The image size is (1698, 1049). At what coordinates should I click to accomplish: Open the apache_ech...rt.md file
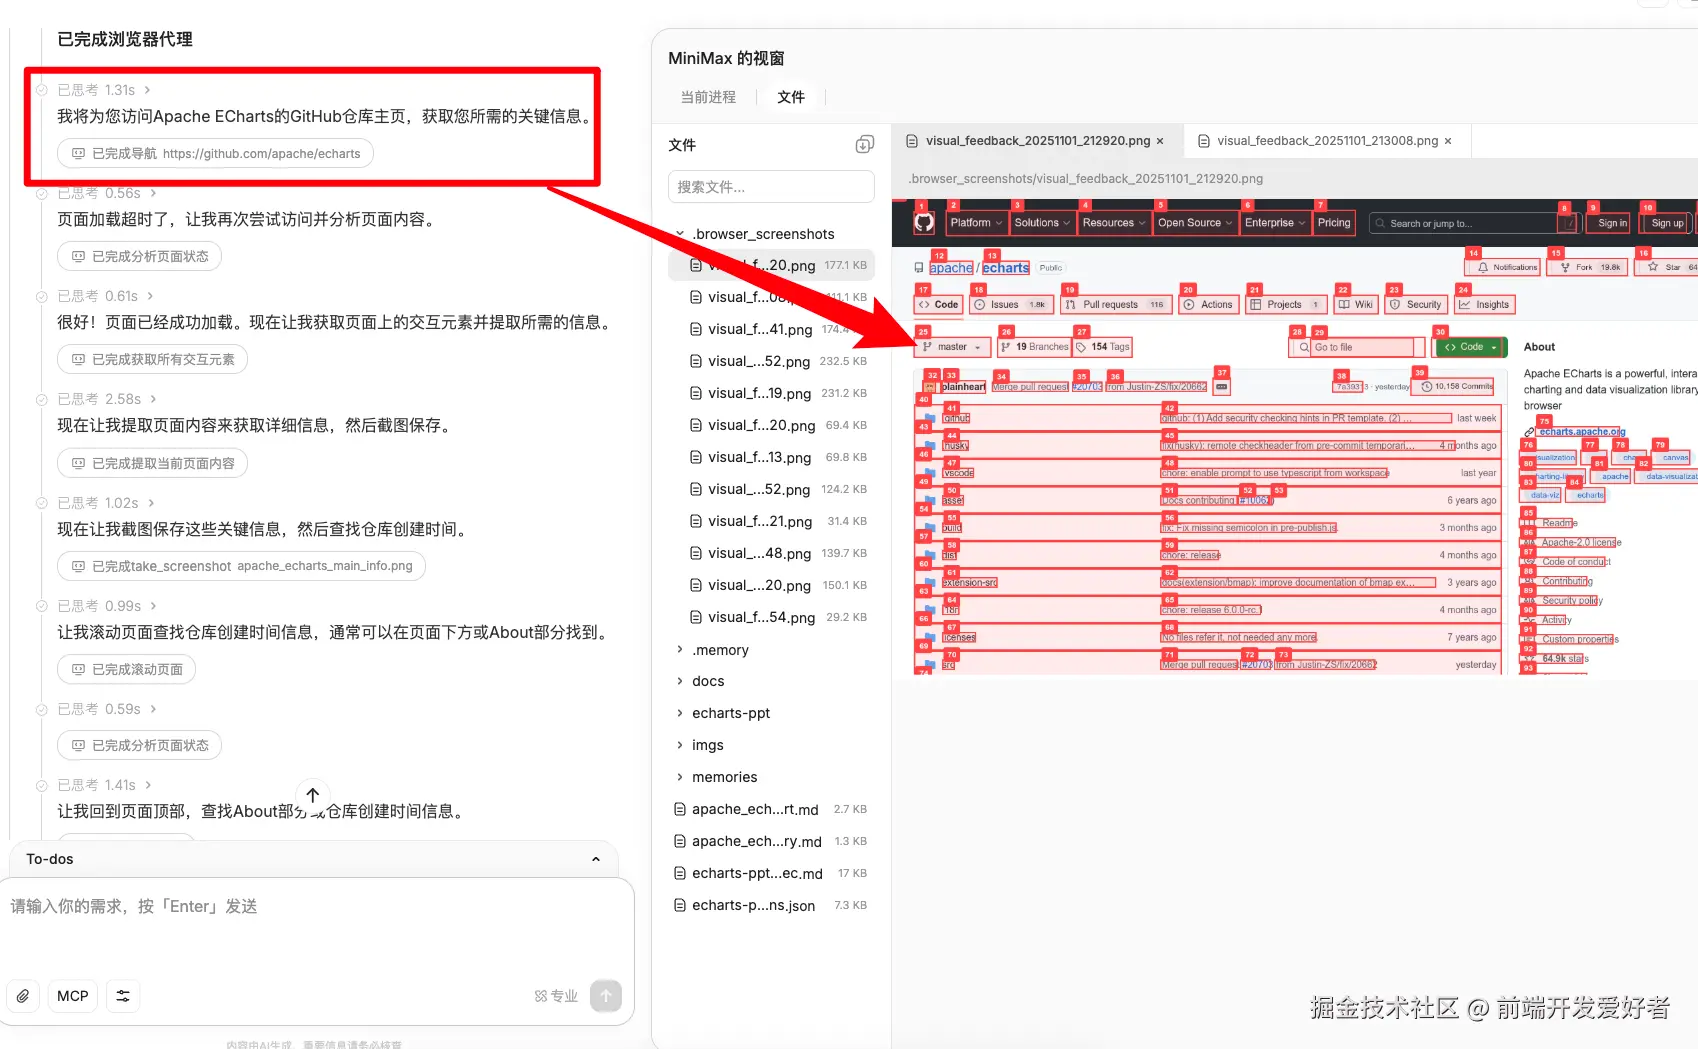click(771, 809)
